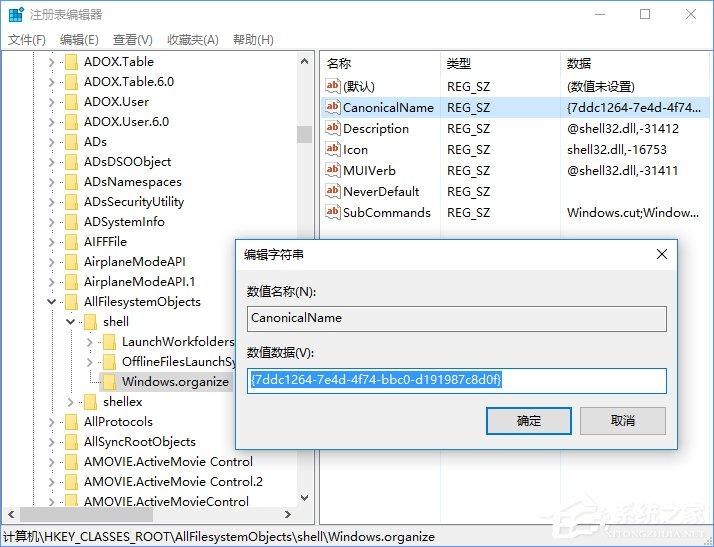Click the string icon beside CanonicalName value
This screenshot has height=547, width=714.
[333, 107]
